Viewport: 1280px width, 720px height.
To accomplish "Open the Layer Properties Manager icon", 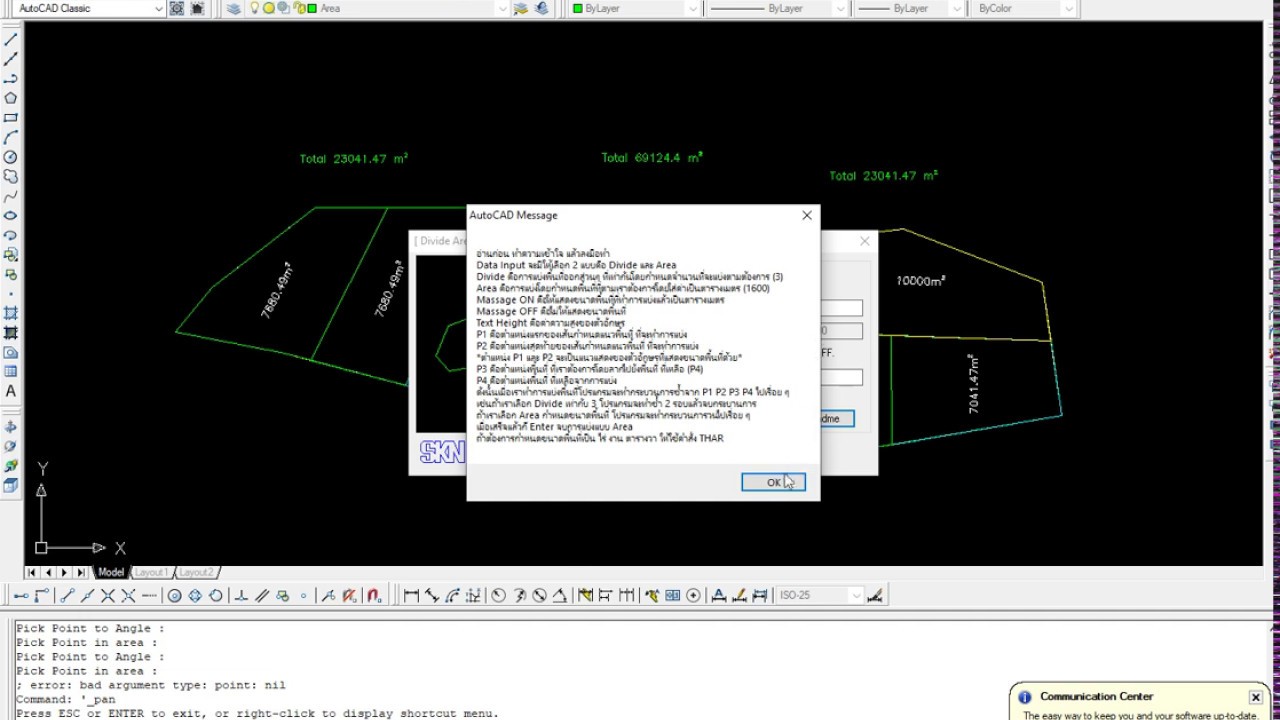I will point(233,8).
